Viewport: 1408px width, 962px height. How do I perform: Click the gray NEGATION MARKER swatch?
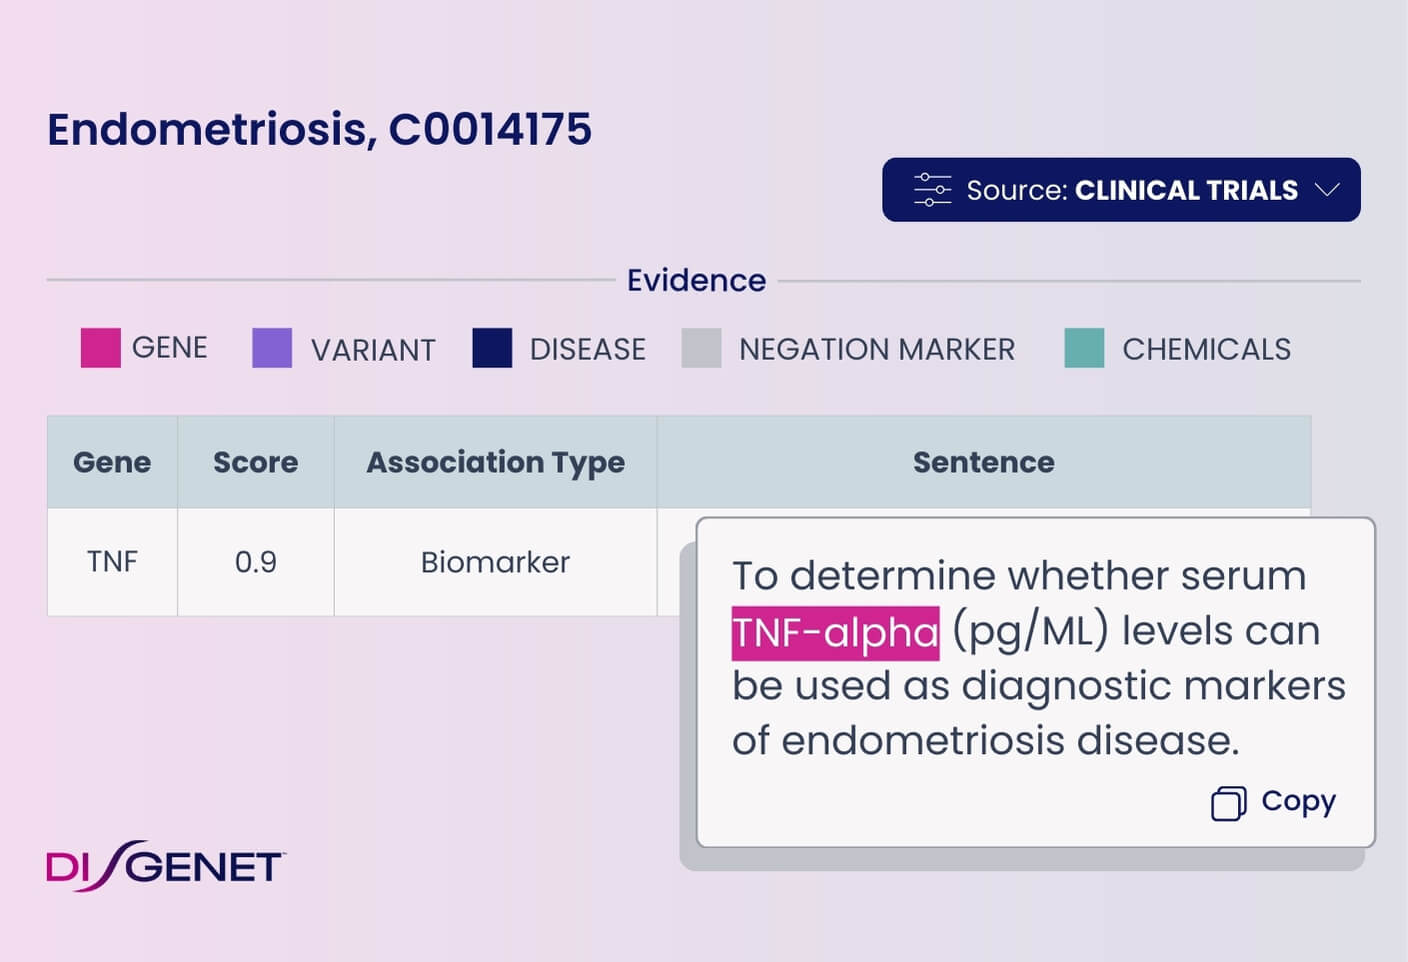[x=701, y=348]
